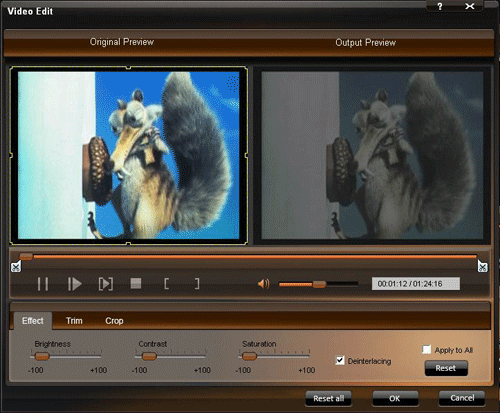Set trim start with left bracket

pyautogui.click(x=166, y=284)
